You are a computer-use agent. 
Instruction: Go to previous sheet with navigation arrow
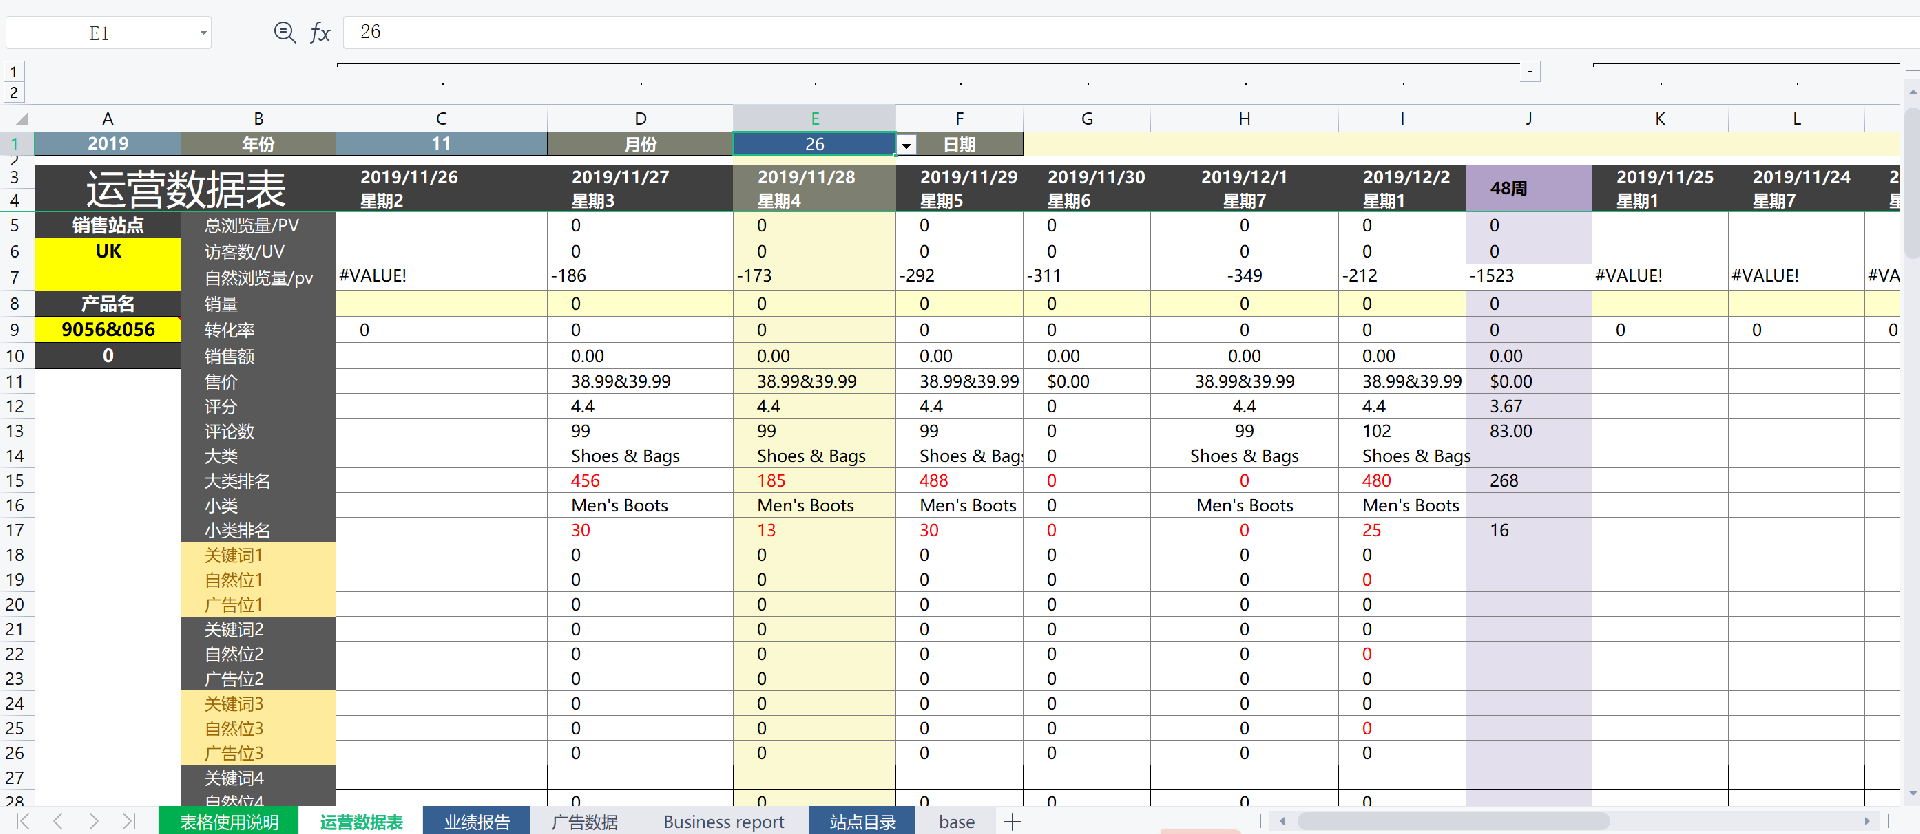[58, 821]
